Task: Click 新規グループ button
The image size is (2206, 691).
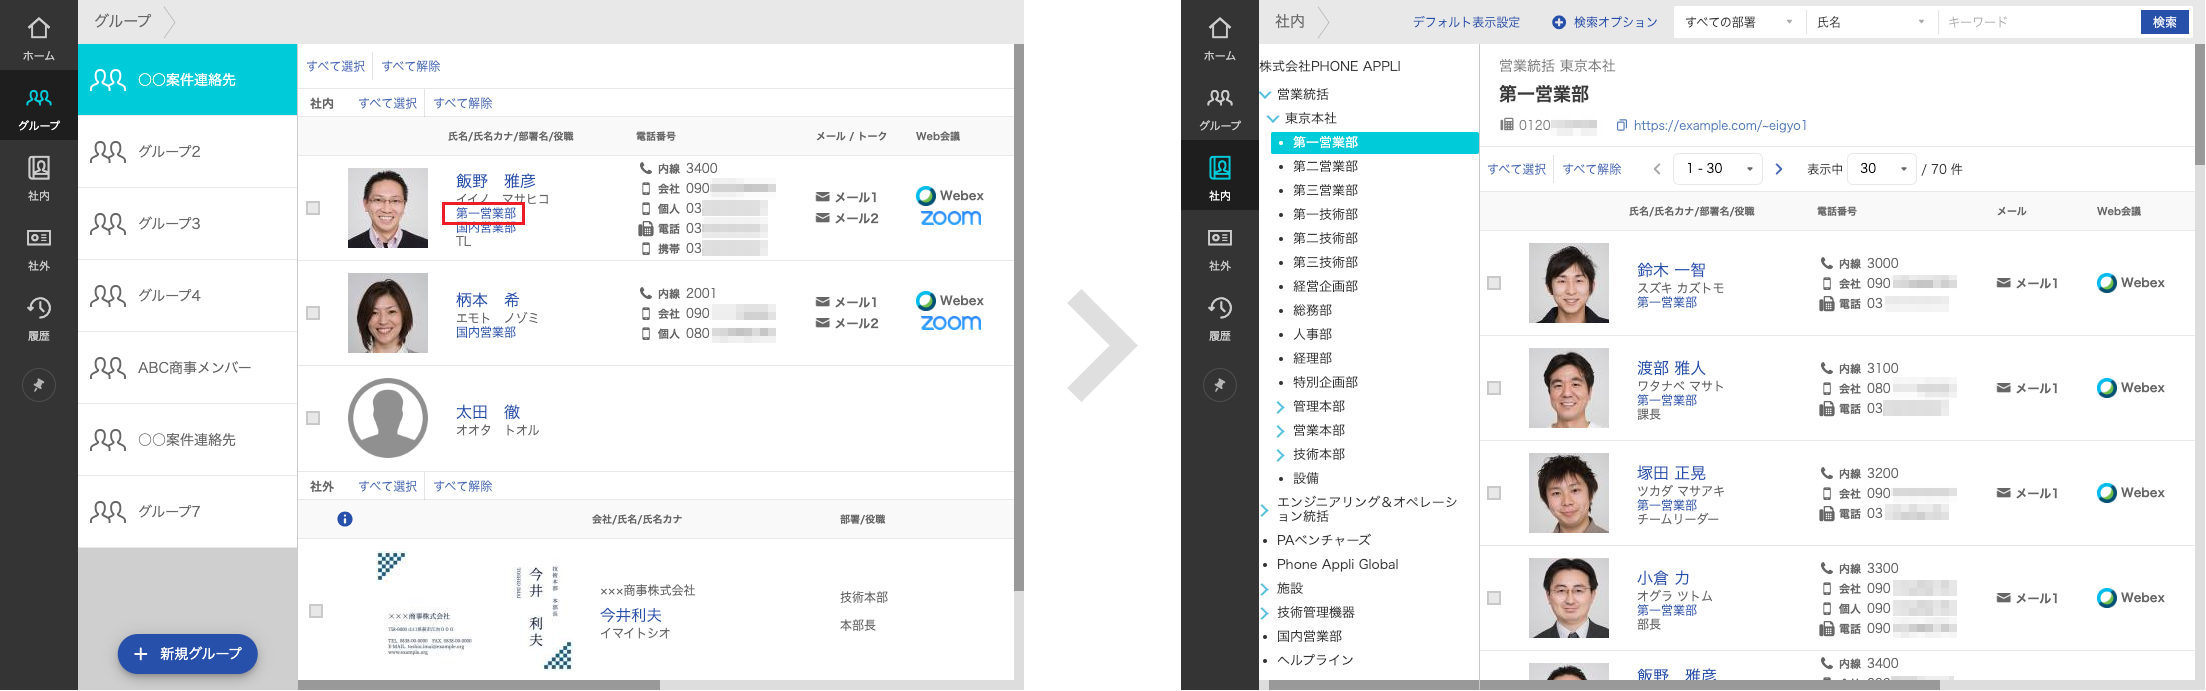Action: tap(188, 654)
